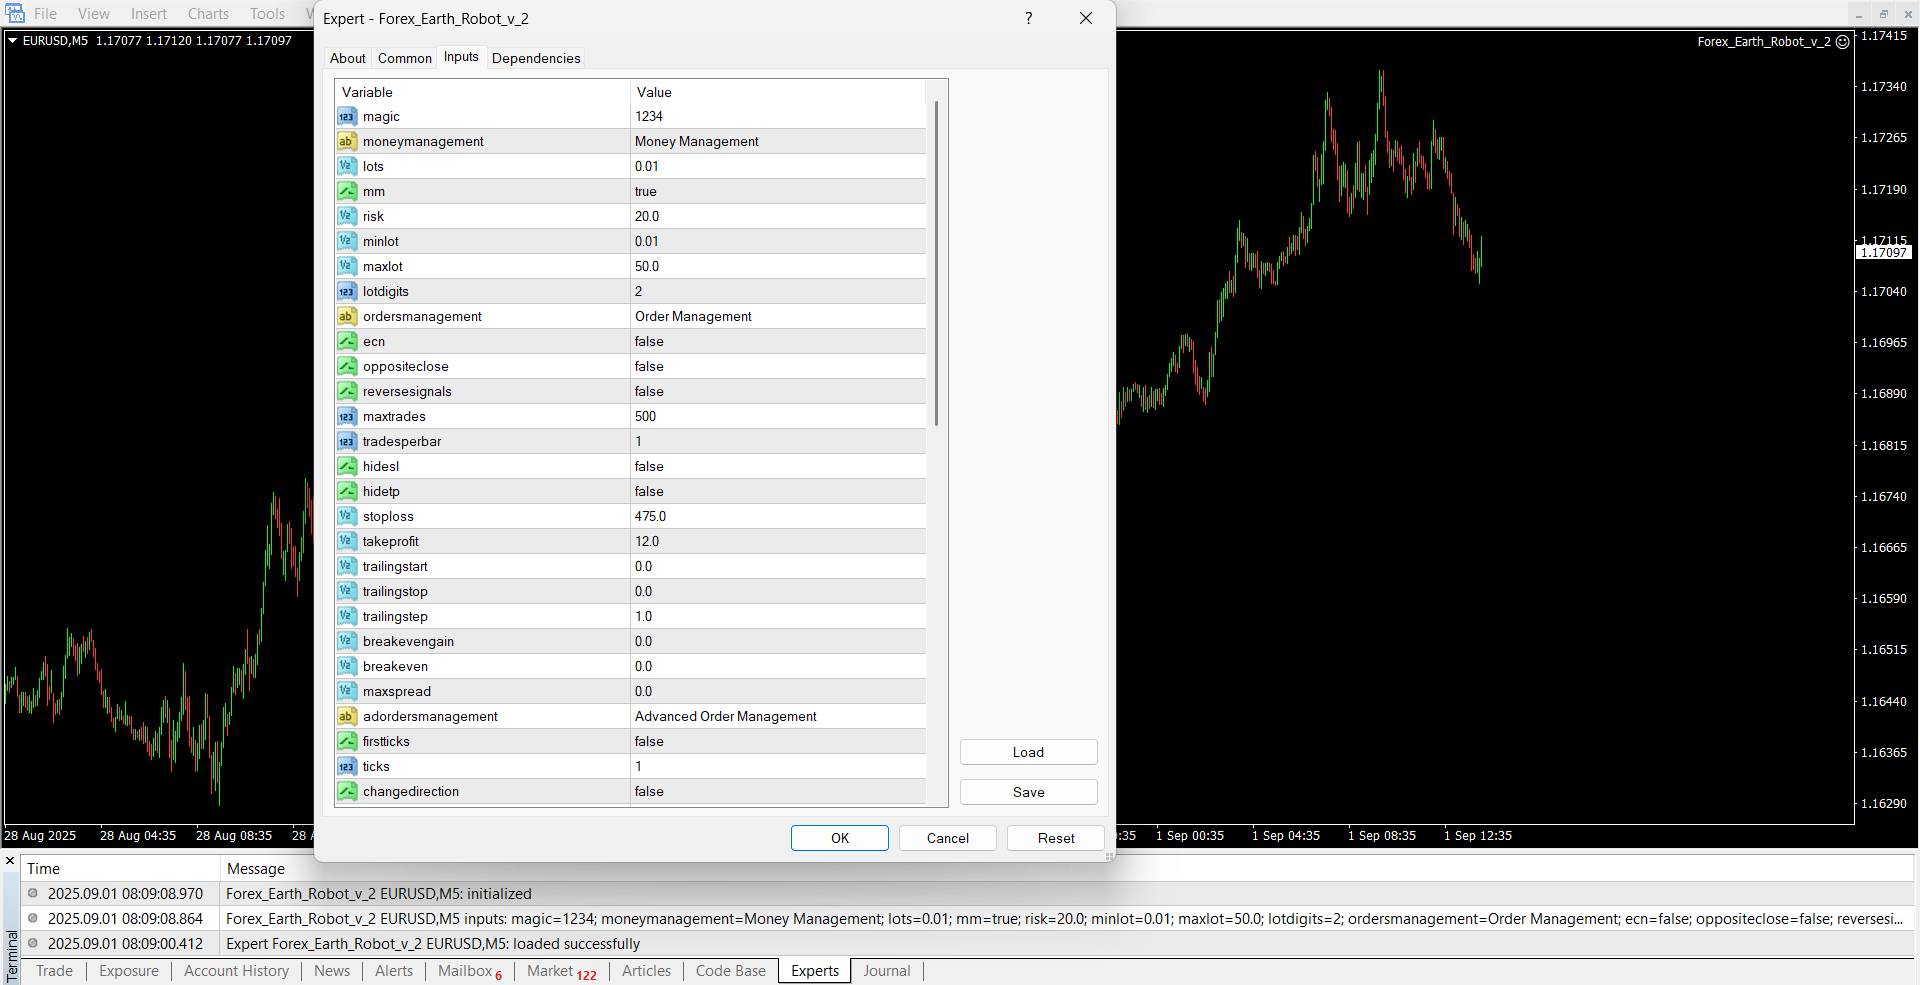Select the hidesl false value cell

click(x=778, y=467)
